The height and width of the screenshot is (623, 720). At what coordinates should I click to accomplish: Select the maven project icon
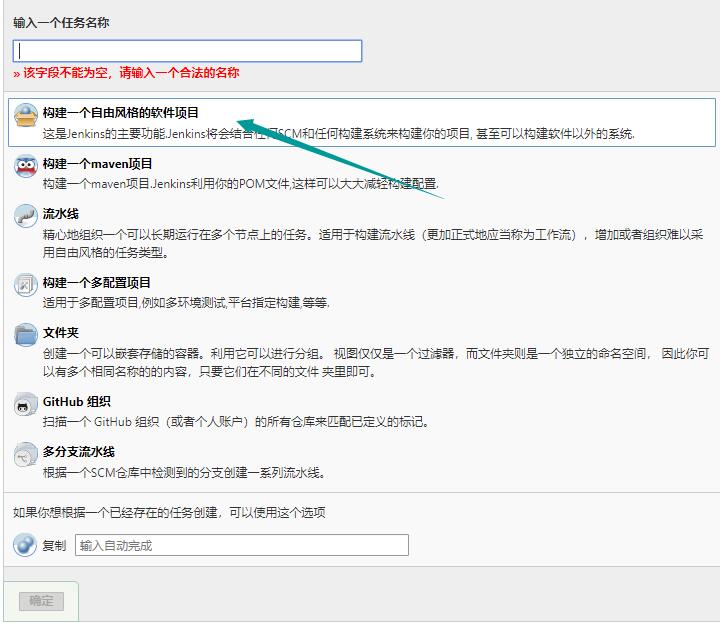click(x=26, y=165)
